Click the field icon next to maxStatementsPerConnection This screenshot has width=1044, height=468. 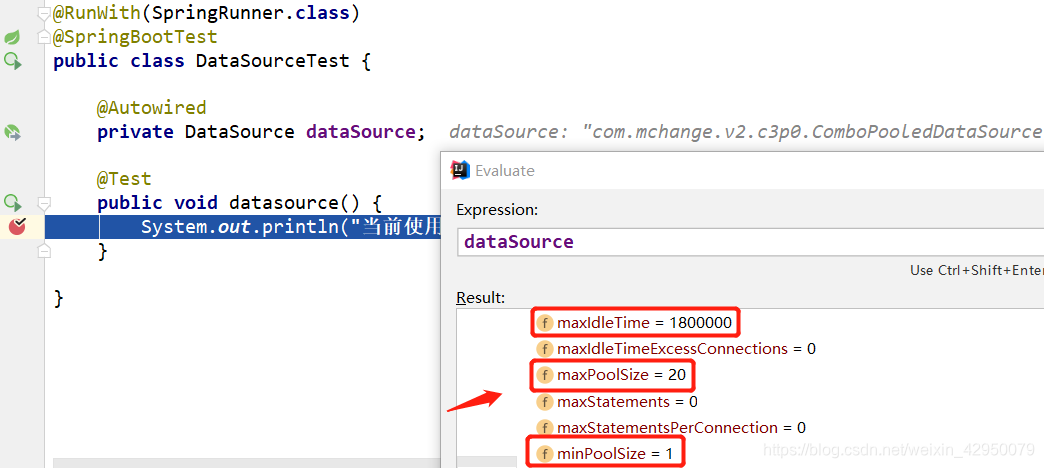click(545, 427)
